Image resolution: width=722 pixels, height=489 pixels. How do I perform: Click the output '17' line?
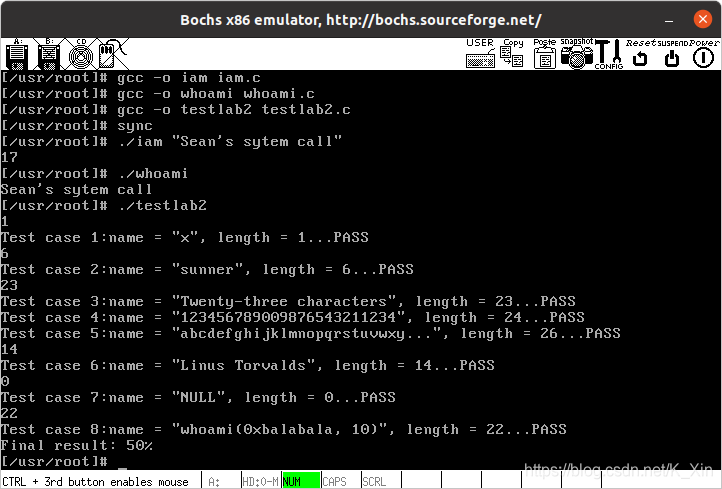click(9, 157)
